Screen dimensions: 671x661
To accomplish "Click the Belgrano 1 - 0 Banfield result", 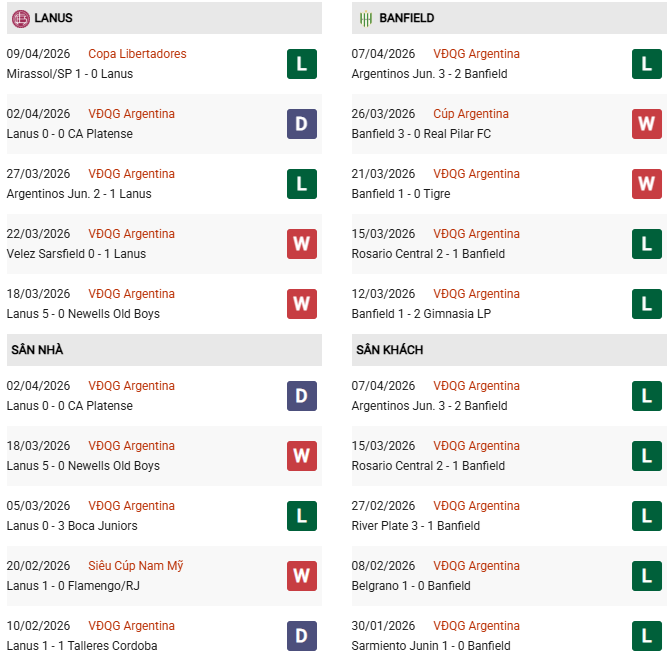I will [411, 586].
